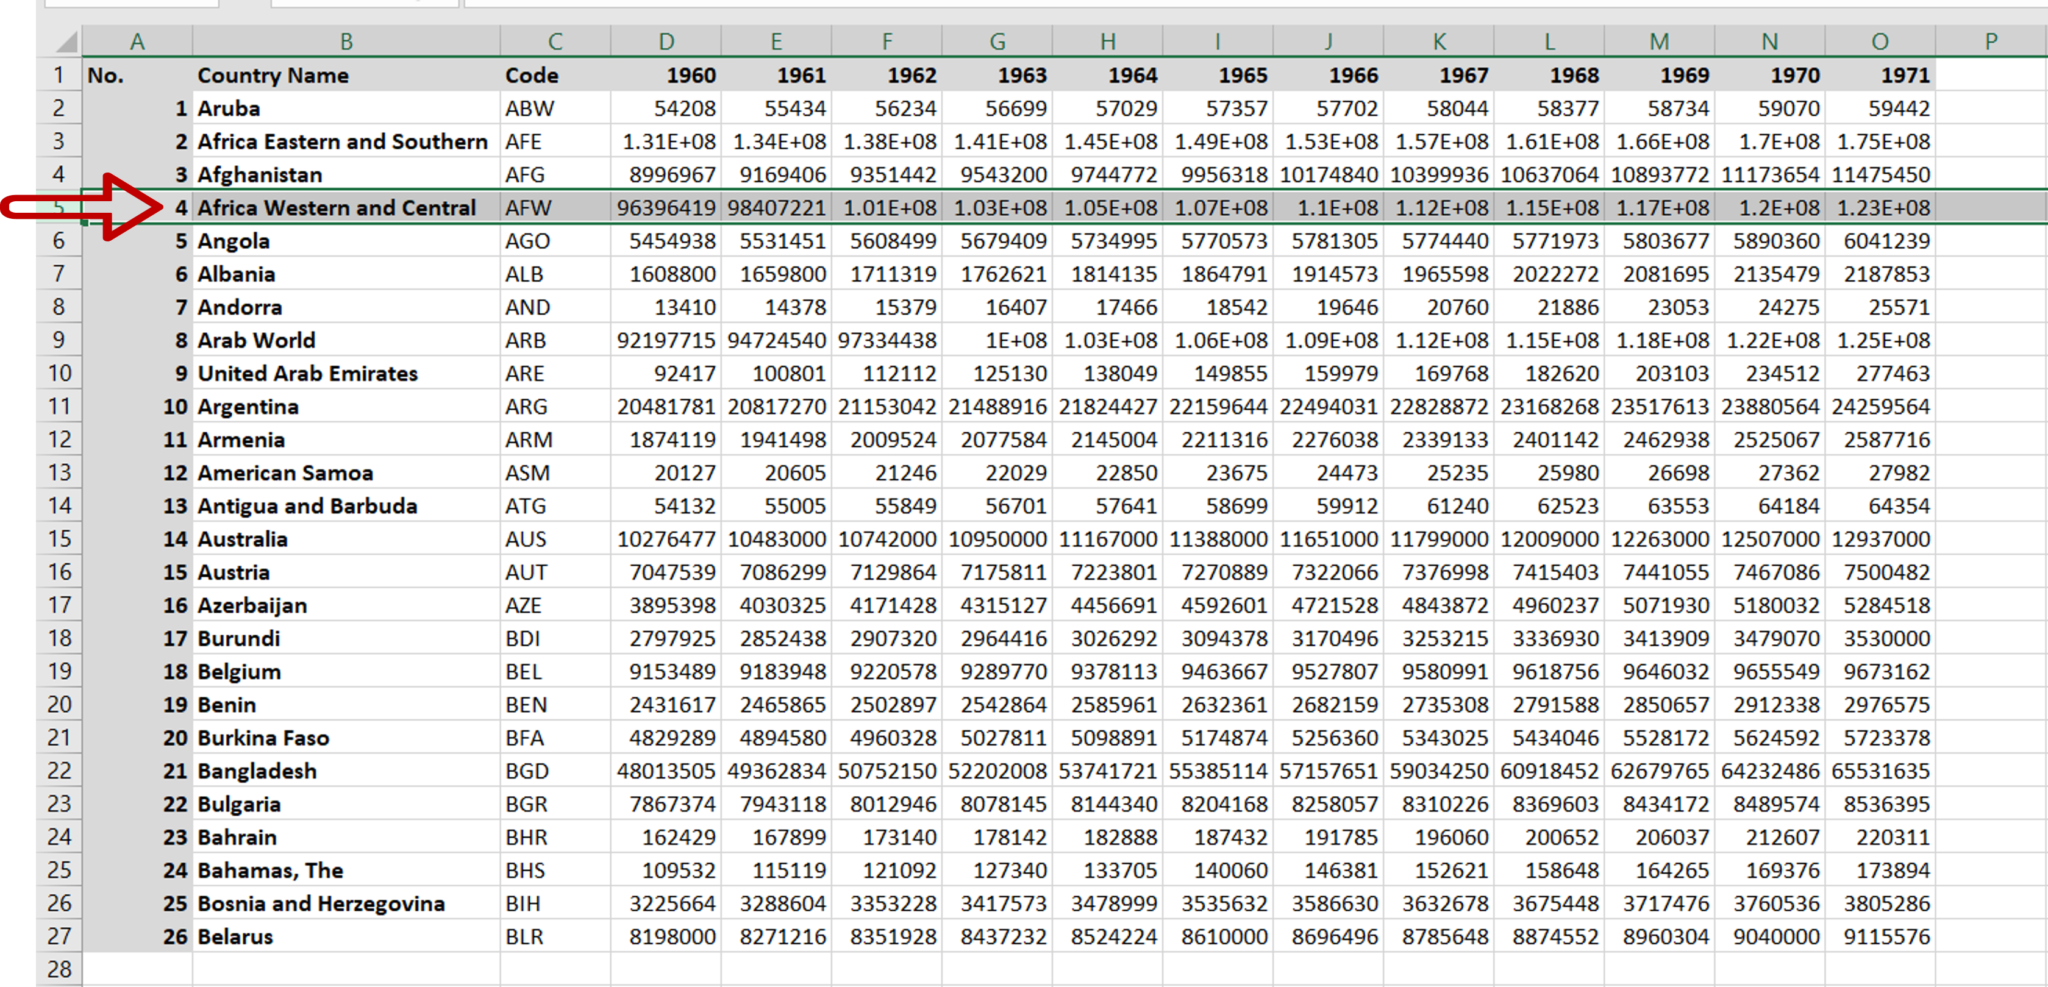Click the cell with value 54208
The image size is (2048, 987).
(665, 108)
